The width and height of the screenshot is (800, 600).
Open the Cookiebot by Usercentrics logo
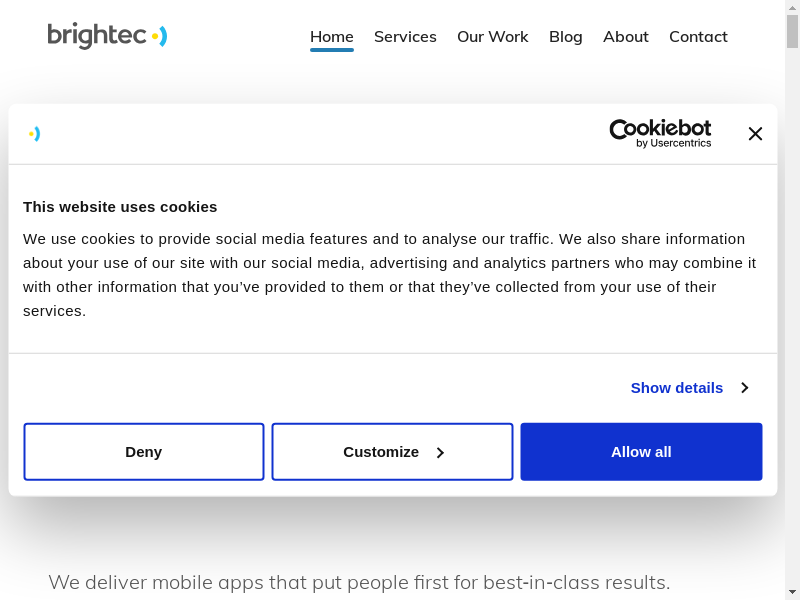(x=660, y=133)
